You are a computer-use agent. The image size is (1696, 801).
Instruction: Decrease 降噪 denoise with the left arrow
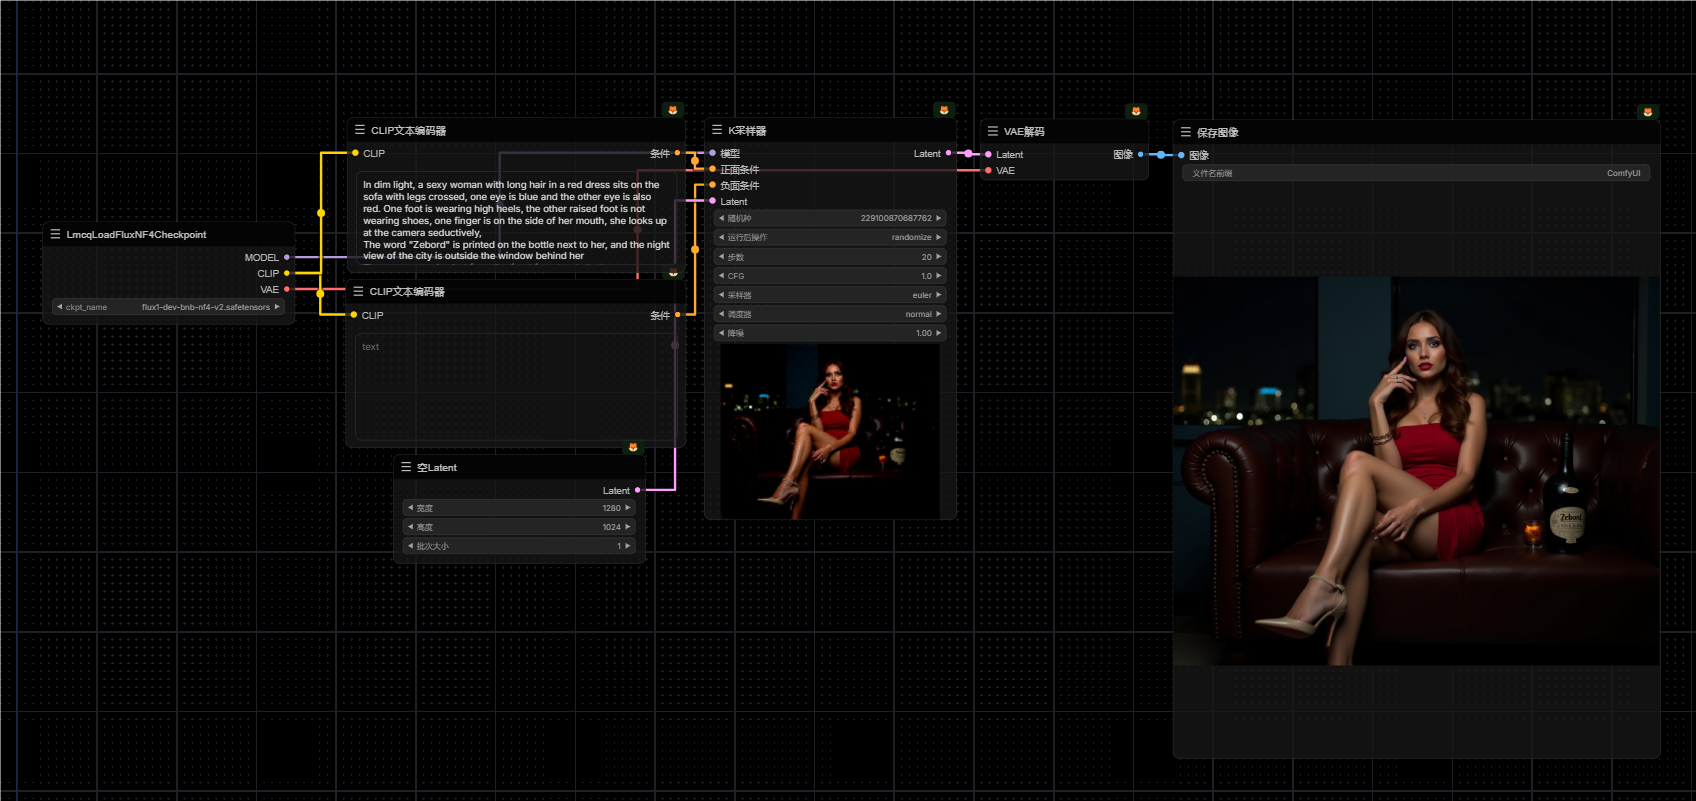(x=721, y=333)
